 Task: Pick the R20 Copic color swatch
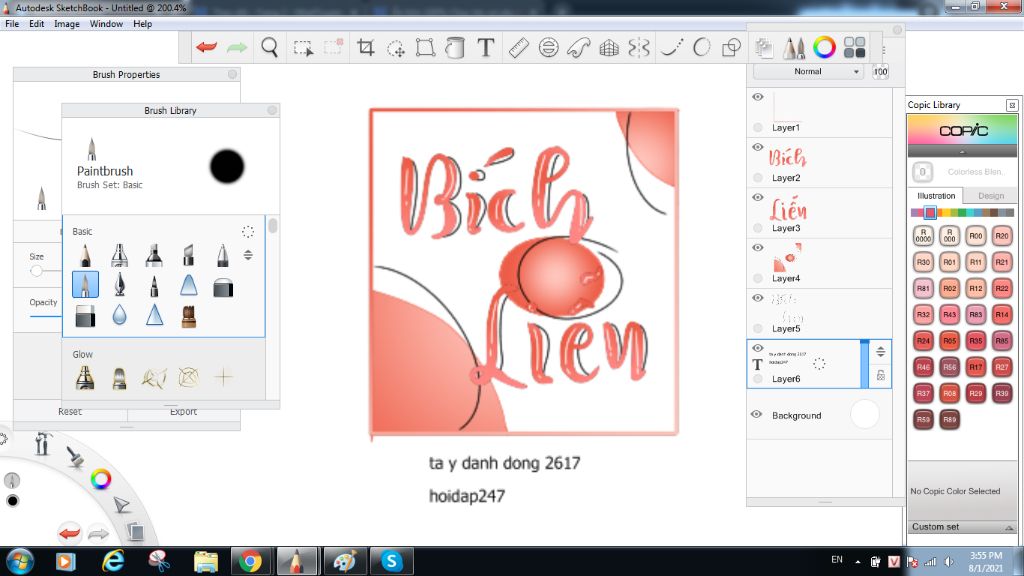1002,236
